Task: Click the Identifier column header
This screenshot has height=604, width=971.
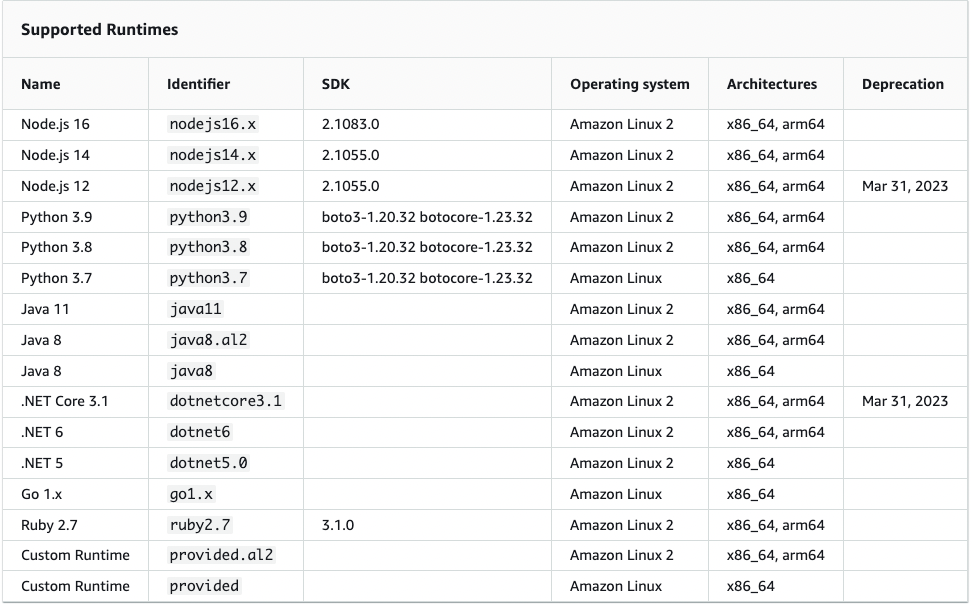Action: pos(198,84)
